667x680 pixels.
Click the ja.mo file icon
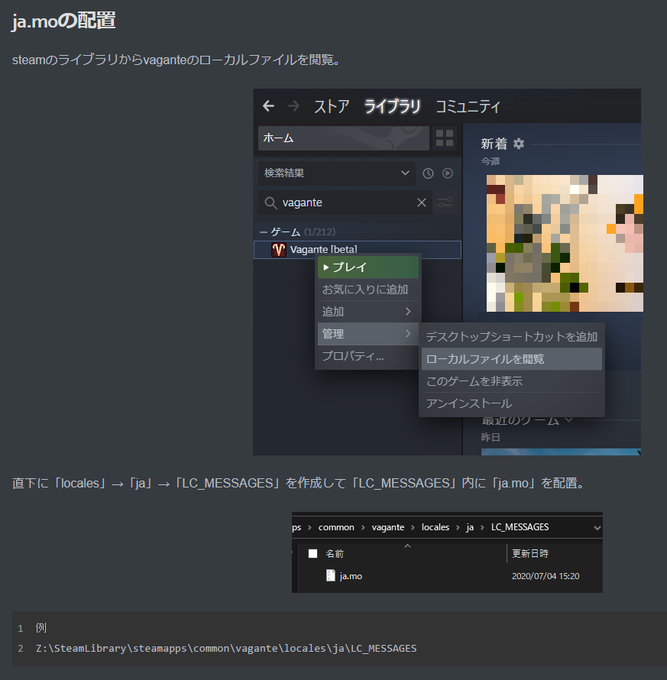pyautogui.click(x=330, y=575)
